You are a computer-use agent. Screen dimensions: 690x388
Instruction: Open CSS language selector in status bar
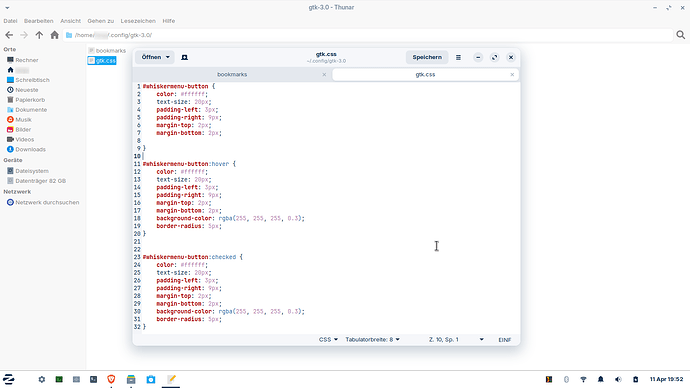click(328, 340)
